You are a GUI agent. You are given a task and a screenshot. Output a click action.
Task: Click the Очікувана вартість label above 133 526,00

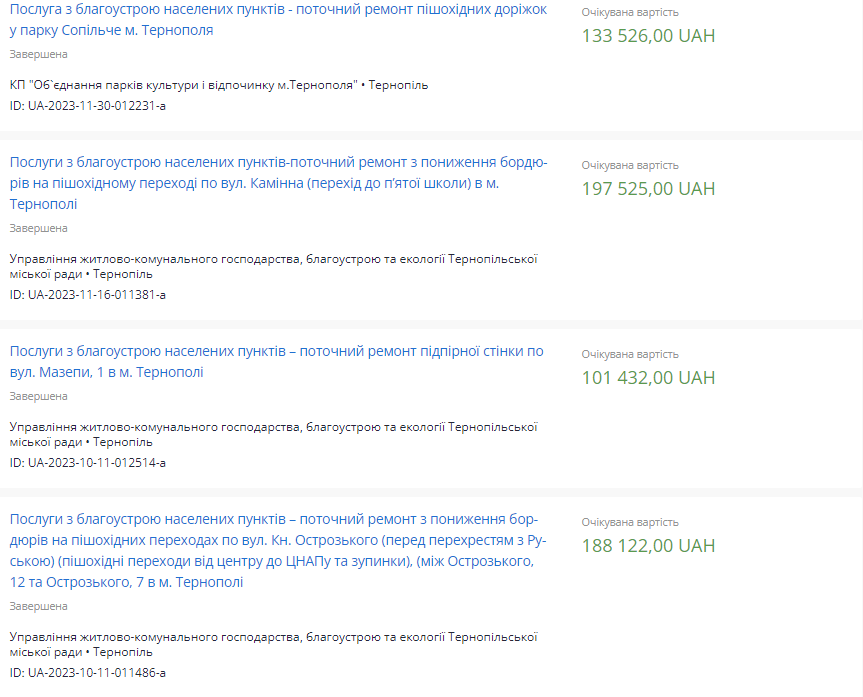point(630,12)
